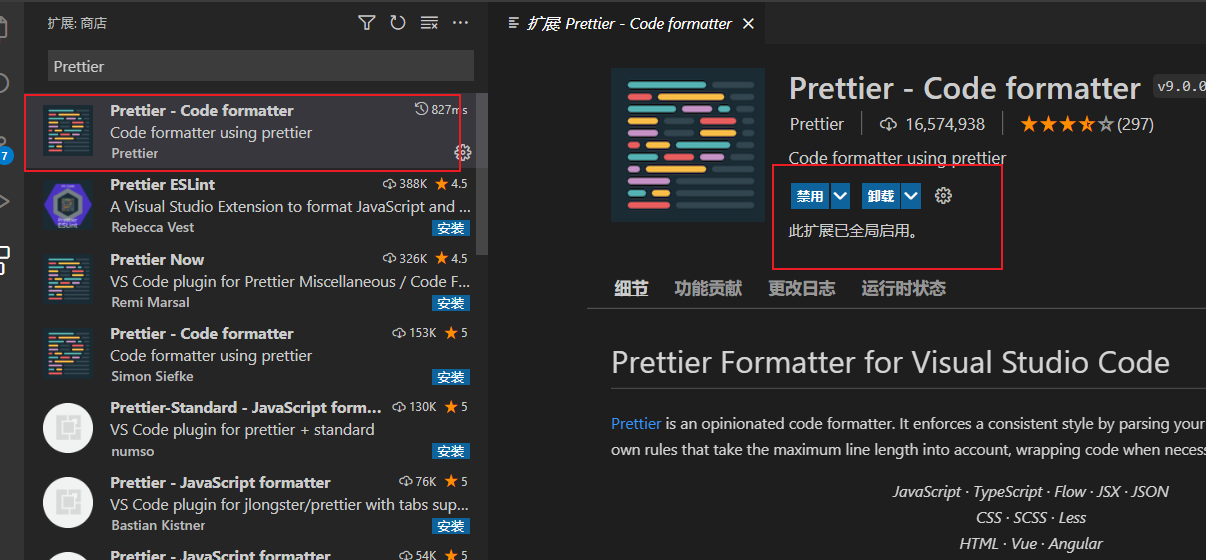
Task: Expand the 禁用 dropdown arrow
Action: pyautogui.click(x=840, y=196)
